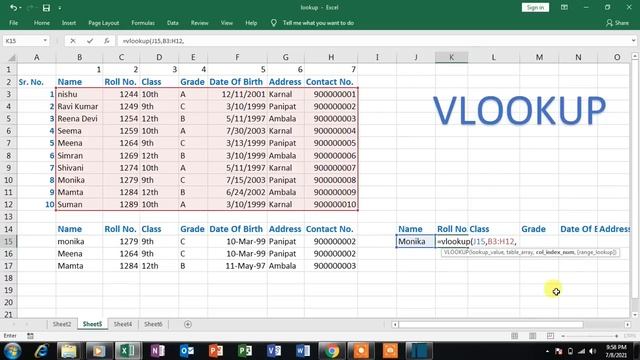Switch to the Sheet4 tab
This screenshot has width=640, height=360.
122,324
